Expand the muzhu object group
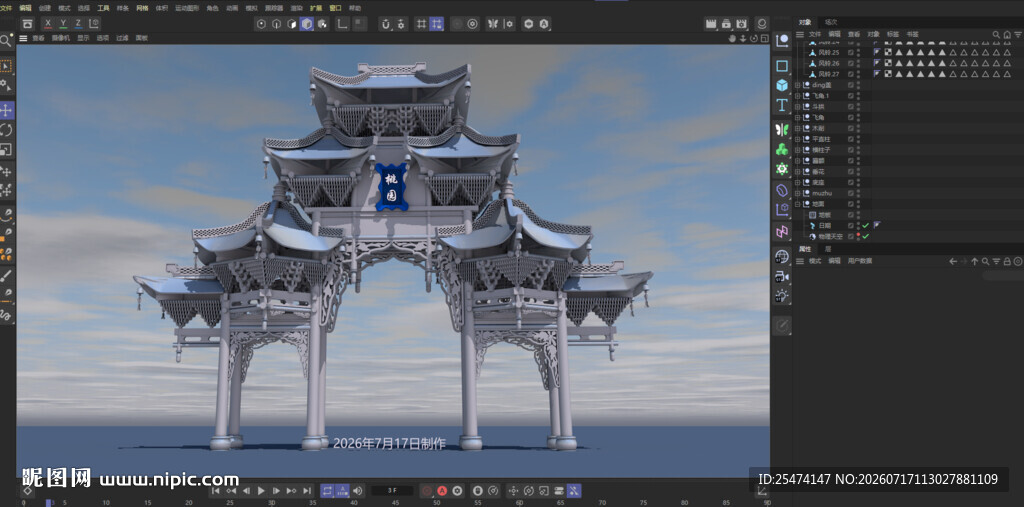The width and height of the screenshot is (1024, 507). [797, 193]
